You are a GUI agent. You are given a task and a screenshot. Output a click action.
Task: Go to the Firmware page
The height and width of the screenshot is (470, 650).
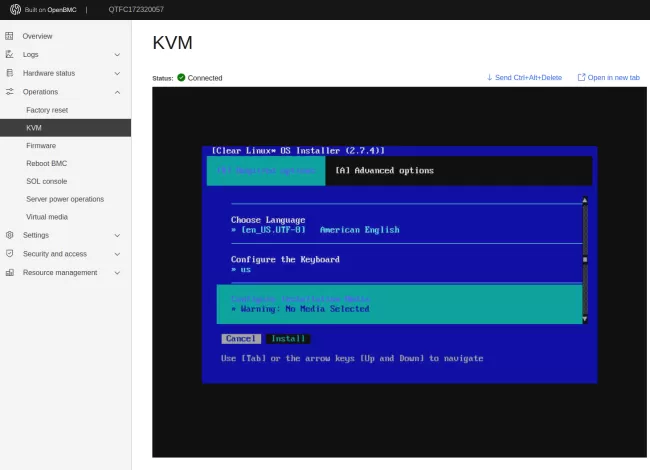41,146
